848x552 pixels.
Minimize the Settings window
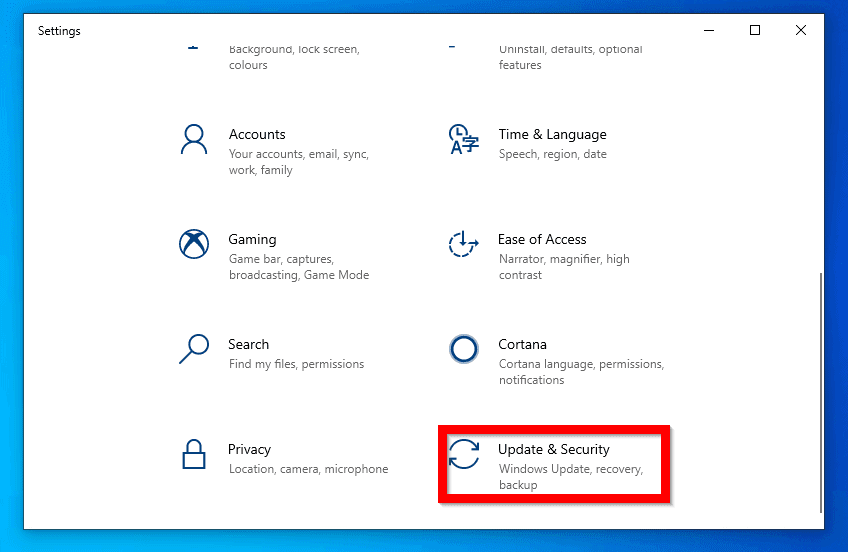point(709,30)
